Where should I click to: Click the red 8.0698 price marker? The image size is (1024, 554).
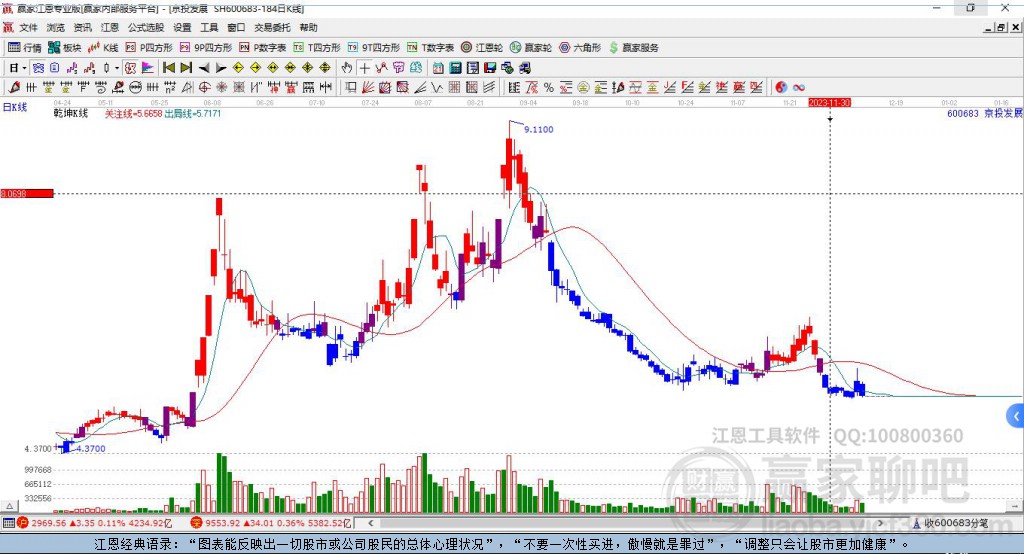pos(27,193)
